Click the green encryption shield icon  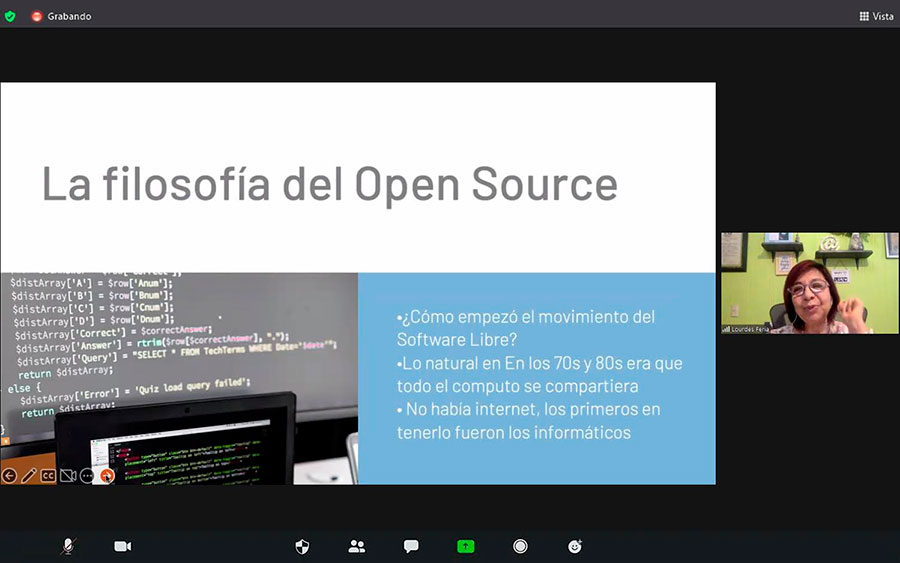pos(10,16)
